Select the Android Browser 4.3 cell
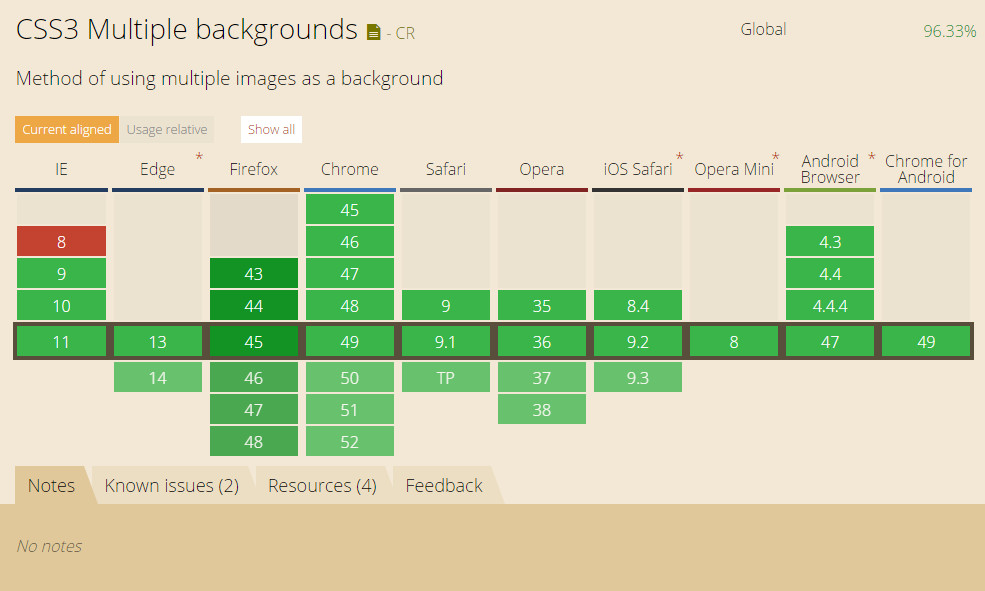This screenshot has width=985, height=591. click(x=830, y=241)
